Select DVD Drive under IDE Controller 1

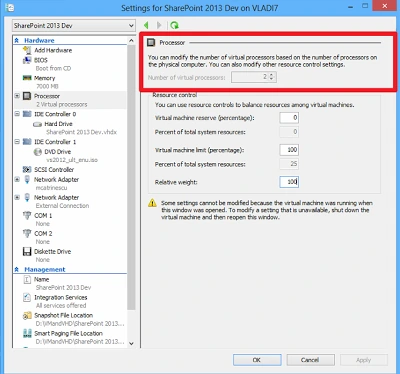(58, 152)
